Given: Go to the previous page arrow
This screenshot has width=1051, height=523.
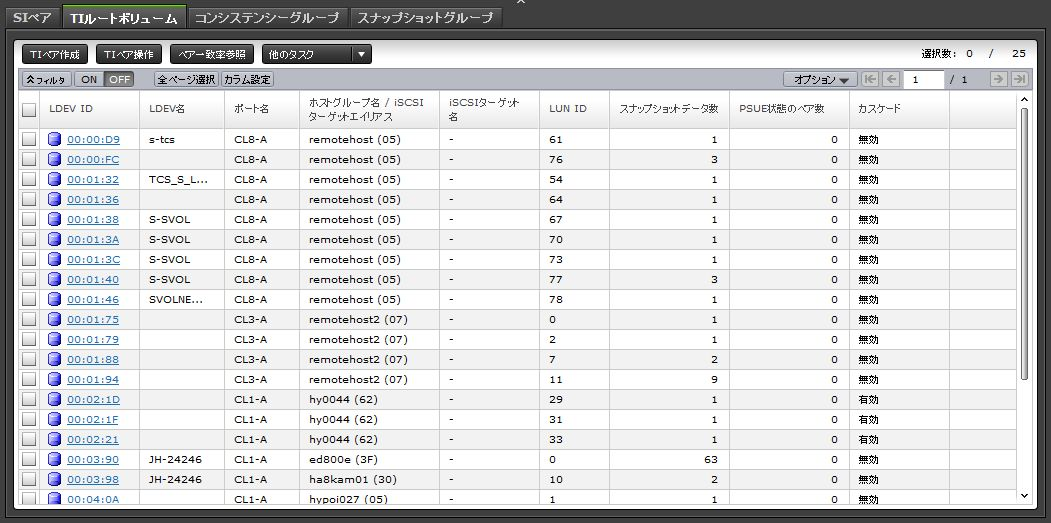Looking at the screenshot, I should [891, 79].
